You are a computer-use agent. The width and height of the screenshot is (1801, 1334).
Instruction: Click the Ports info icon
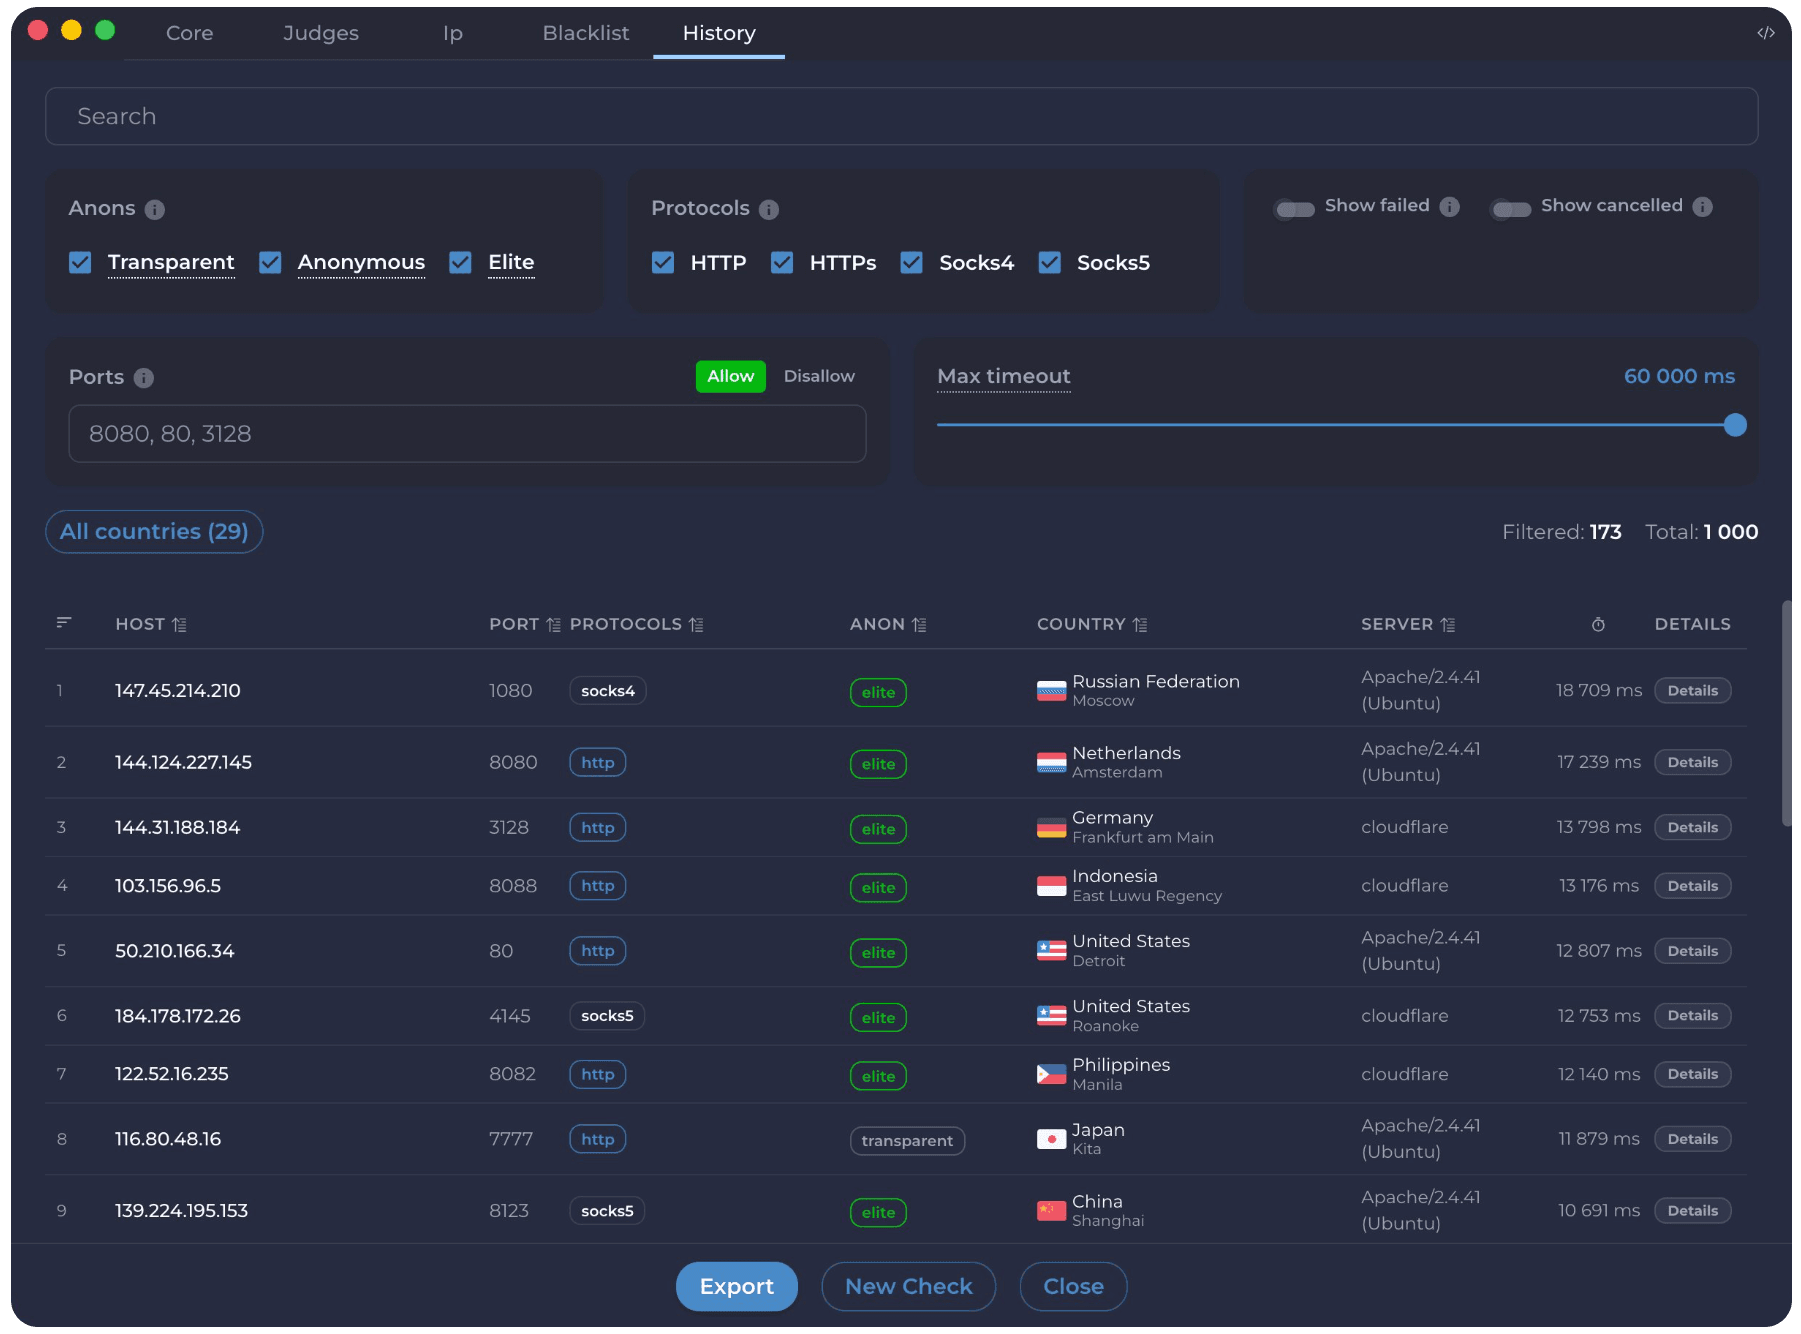pos(143,378)
